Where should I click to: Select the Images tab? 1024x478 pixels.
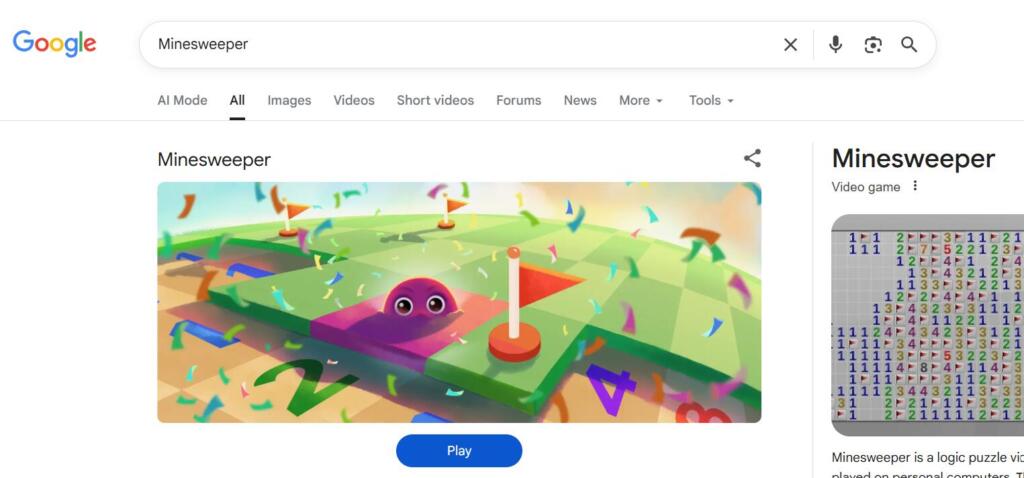[x=289, y=100]
